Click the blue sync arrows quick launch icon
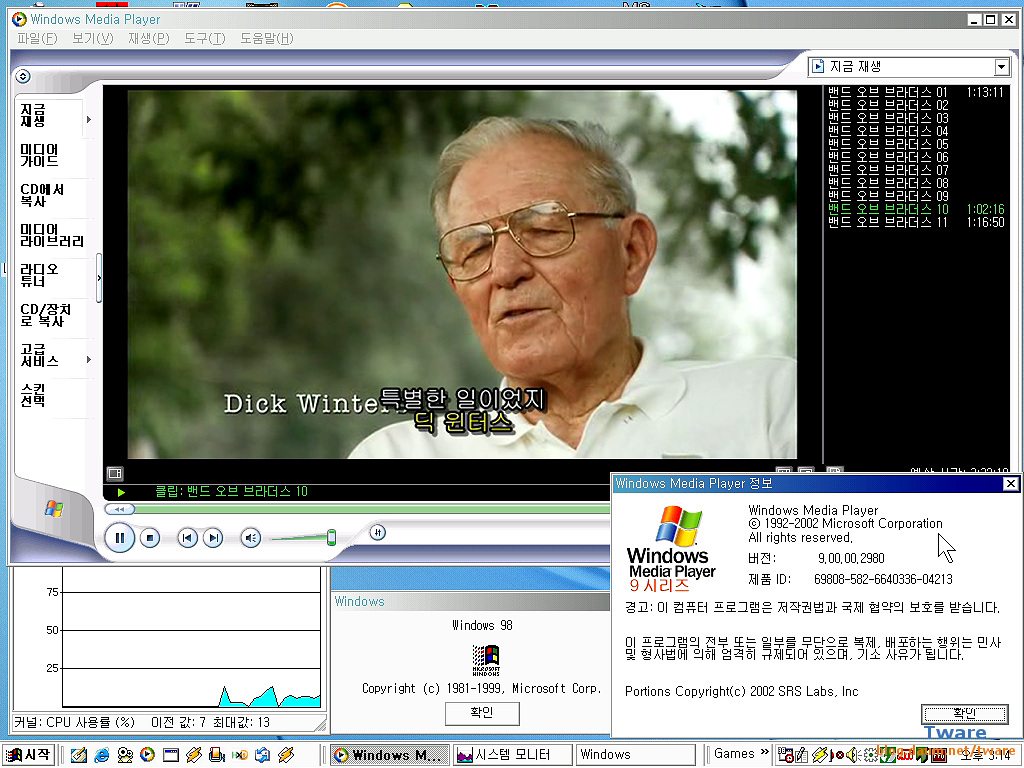 point(263,755)
